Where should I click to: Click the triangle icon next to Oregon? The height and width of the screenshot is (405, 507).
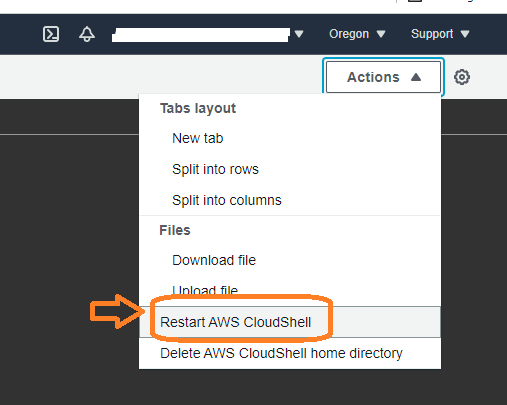[x=381, y=34]
